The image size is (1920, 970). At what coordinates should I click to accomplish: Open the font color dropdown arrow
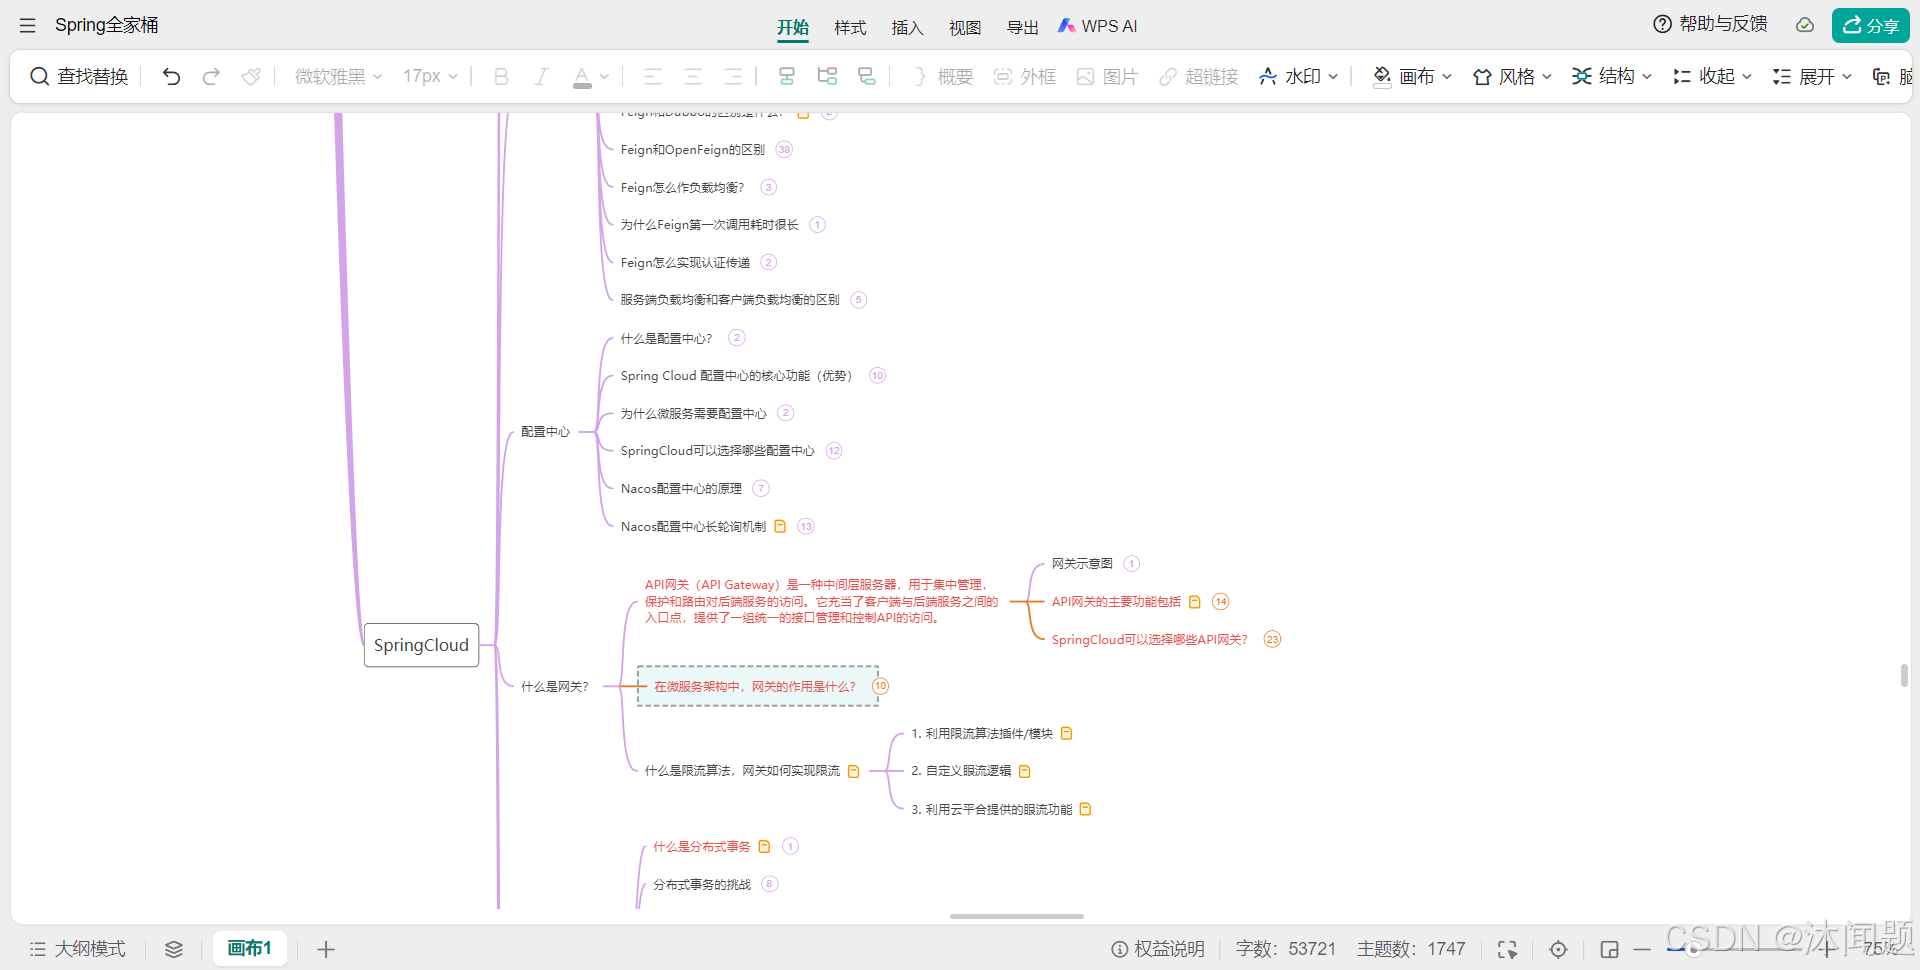[604, 76]
